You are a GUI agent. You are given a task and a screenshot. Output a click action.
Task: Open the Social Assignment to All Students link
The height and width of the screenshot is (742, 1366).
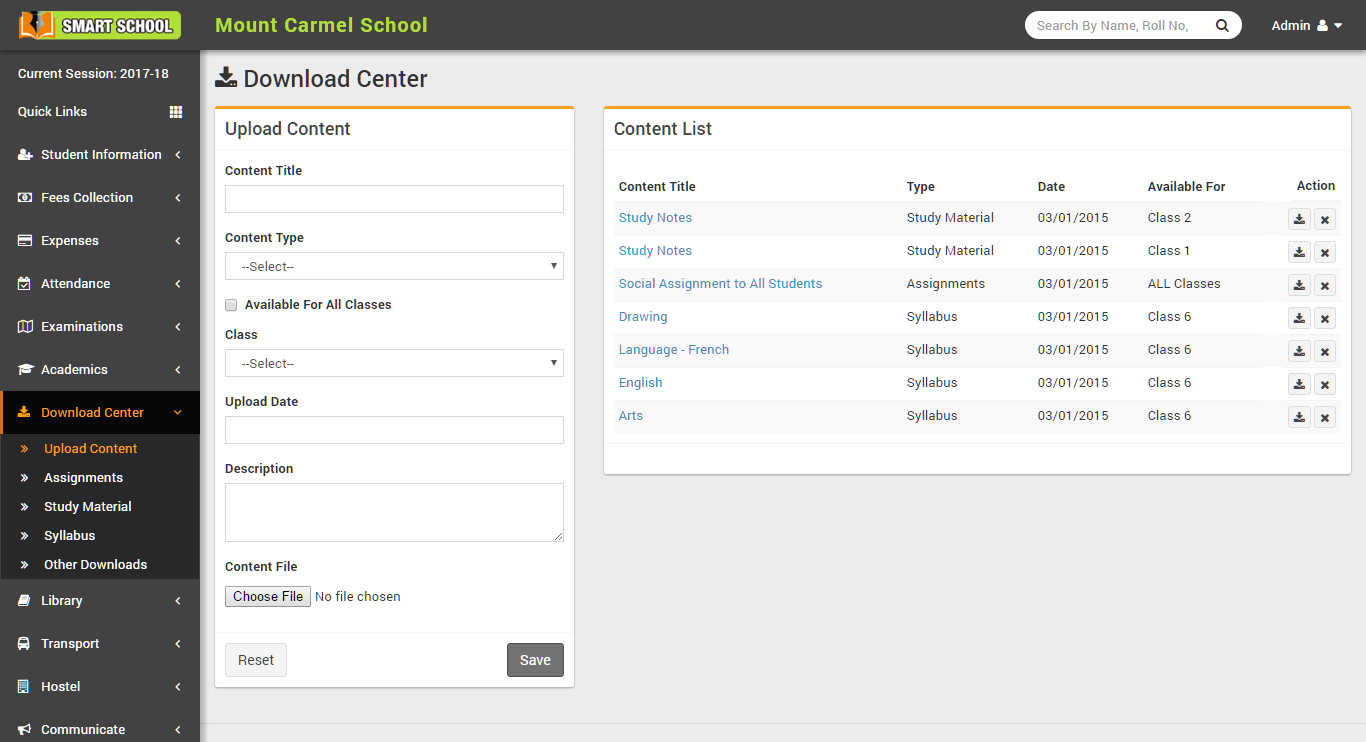pos(720,284)
